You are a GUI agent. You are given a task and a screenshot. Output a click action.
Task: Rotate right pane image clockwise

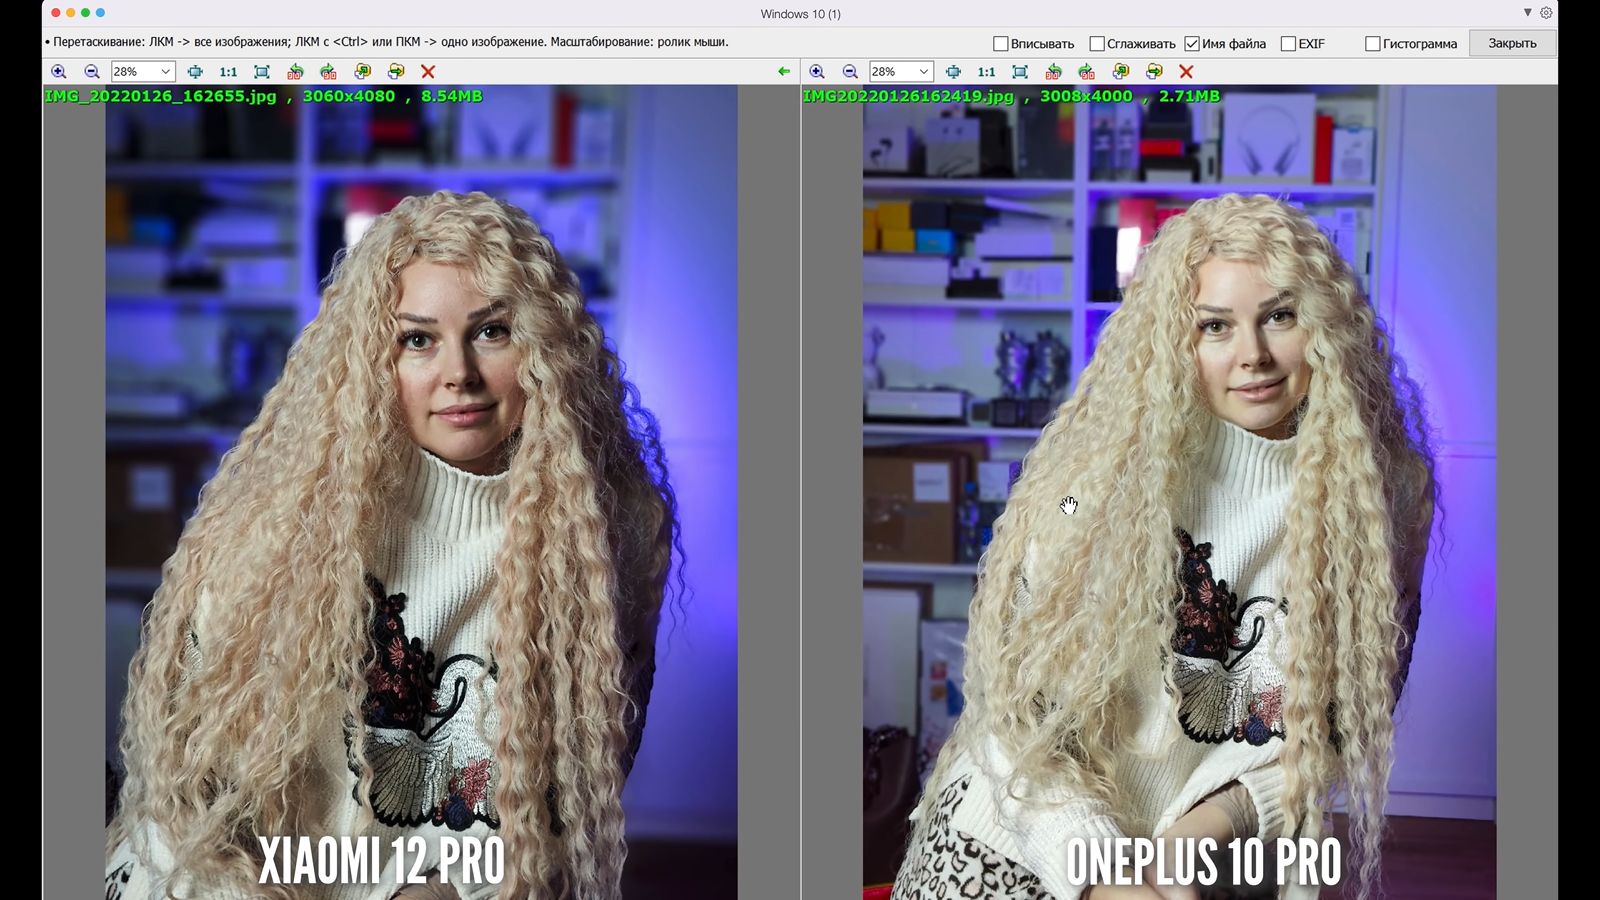pos(1086,72)
